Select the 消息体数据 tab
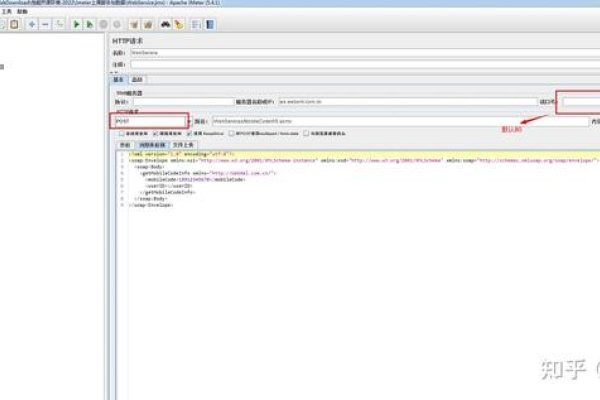Image resolution: width=600 pixels, height=400 pixels. click(152, 145)
